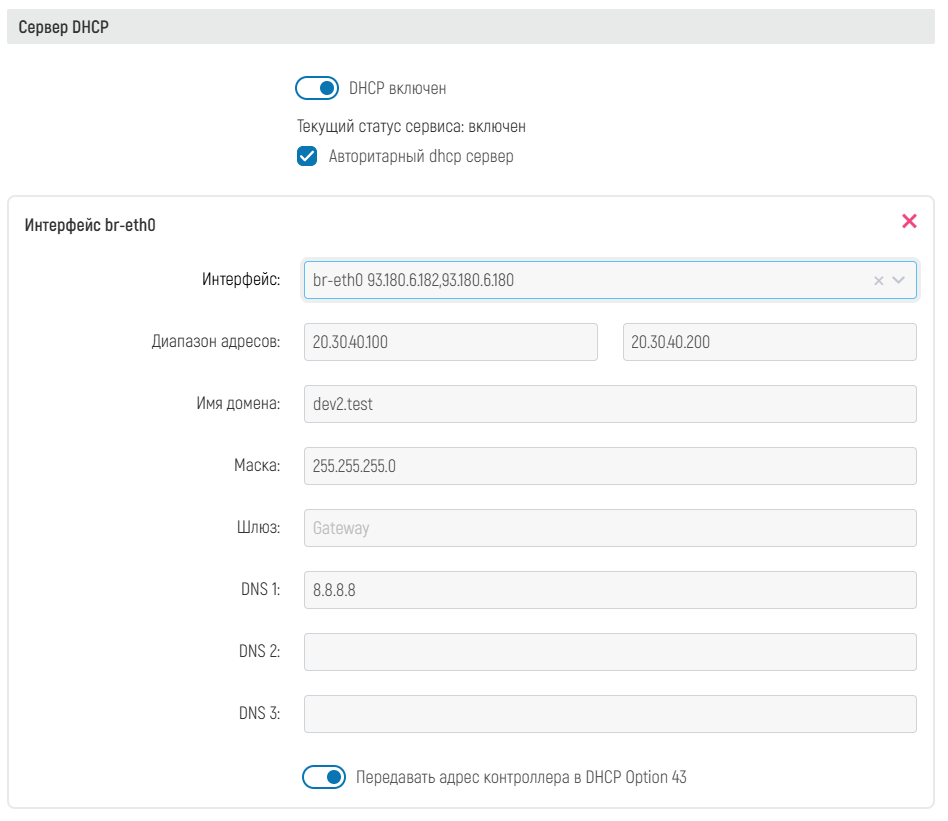This screenshot has width=948, height=821.
Task: Click the DNS 1 field with 8.8.8.8
Action: point(610,590)
